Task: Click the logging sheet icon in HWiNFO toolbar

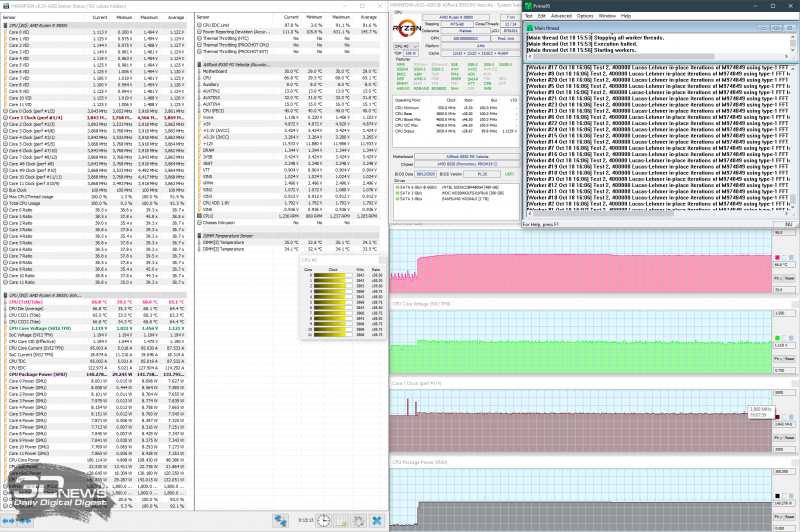Action: pos(341,520)
